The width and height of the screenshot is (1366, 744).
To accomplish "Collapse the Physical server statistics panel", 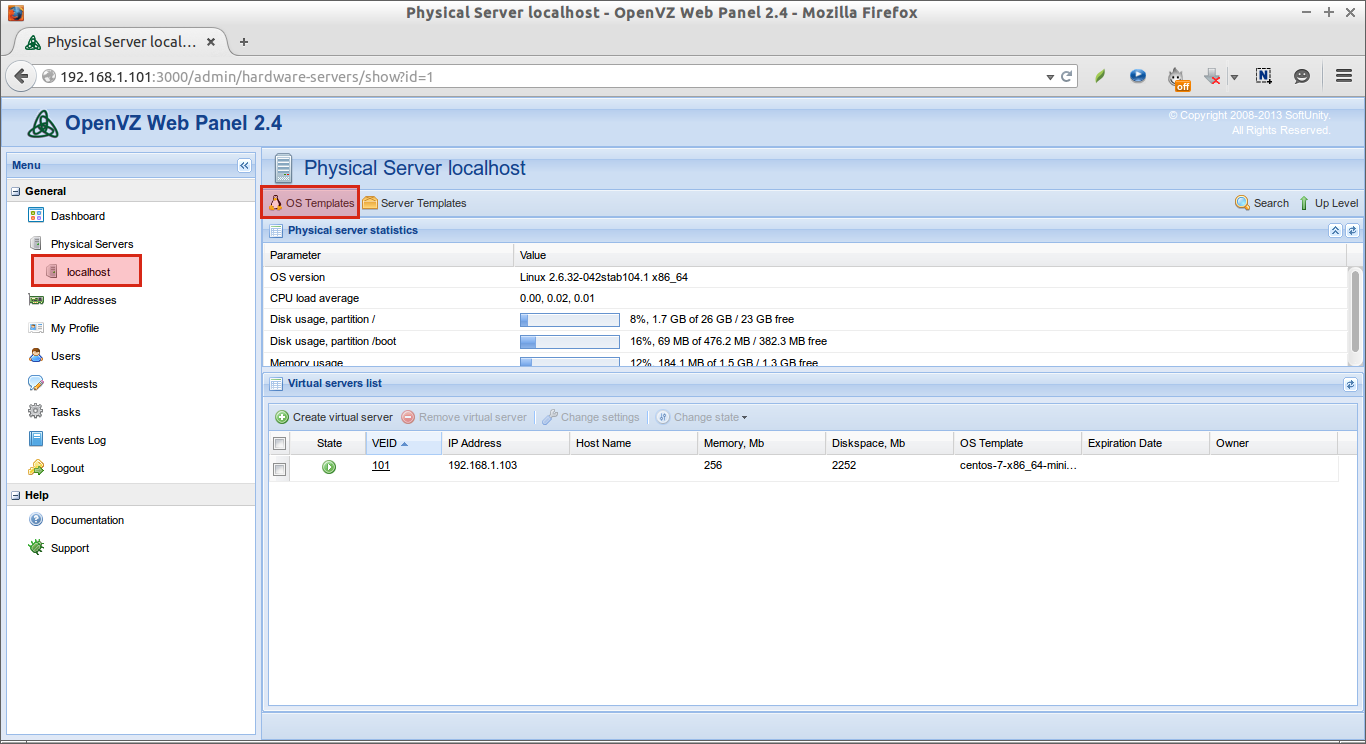I will click(x=1335, y=230).
